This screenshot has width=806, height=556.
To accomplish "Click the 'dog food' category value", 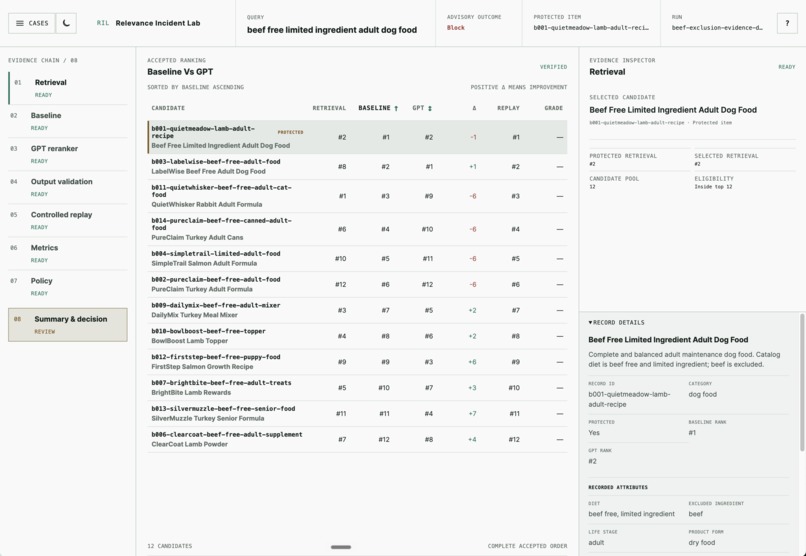I will 702,394.
